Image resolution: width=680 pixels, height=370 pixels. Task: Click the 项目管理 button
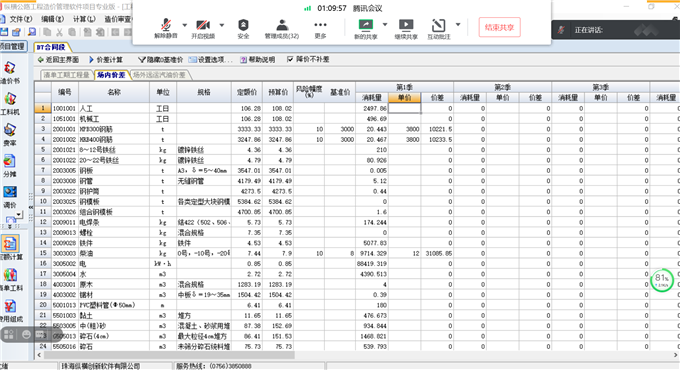click(x=13, y=46)
